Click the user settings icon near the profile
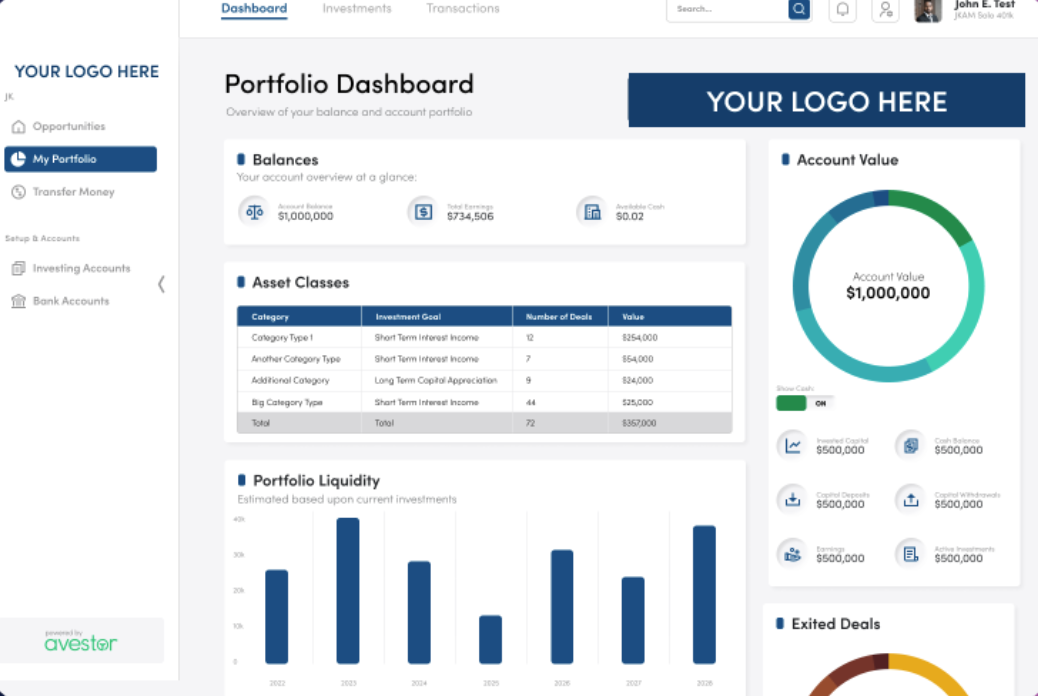 pos(885,10)
